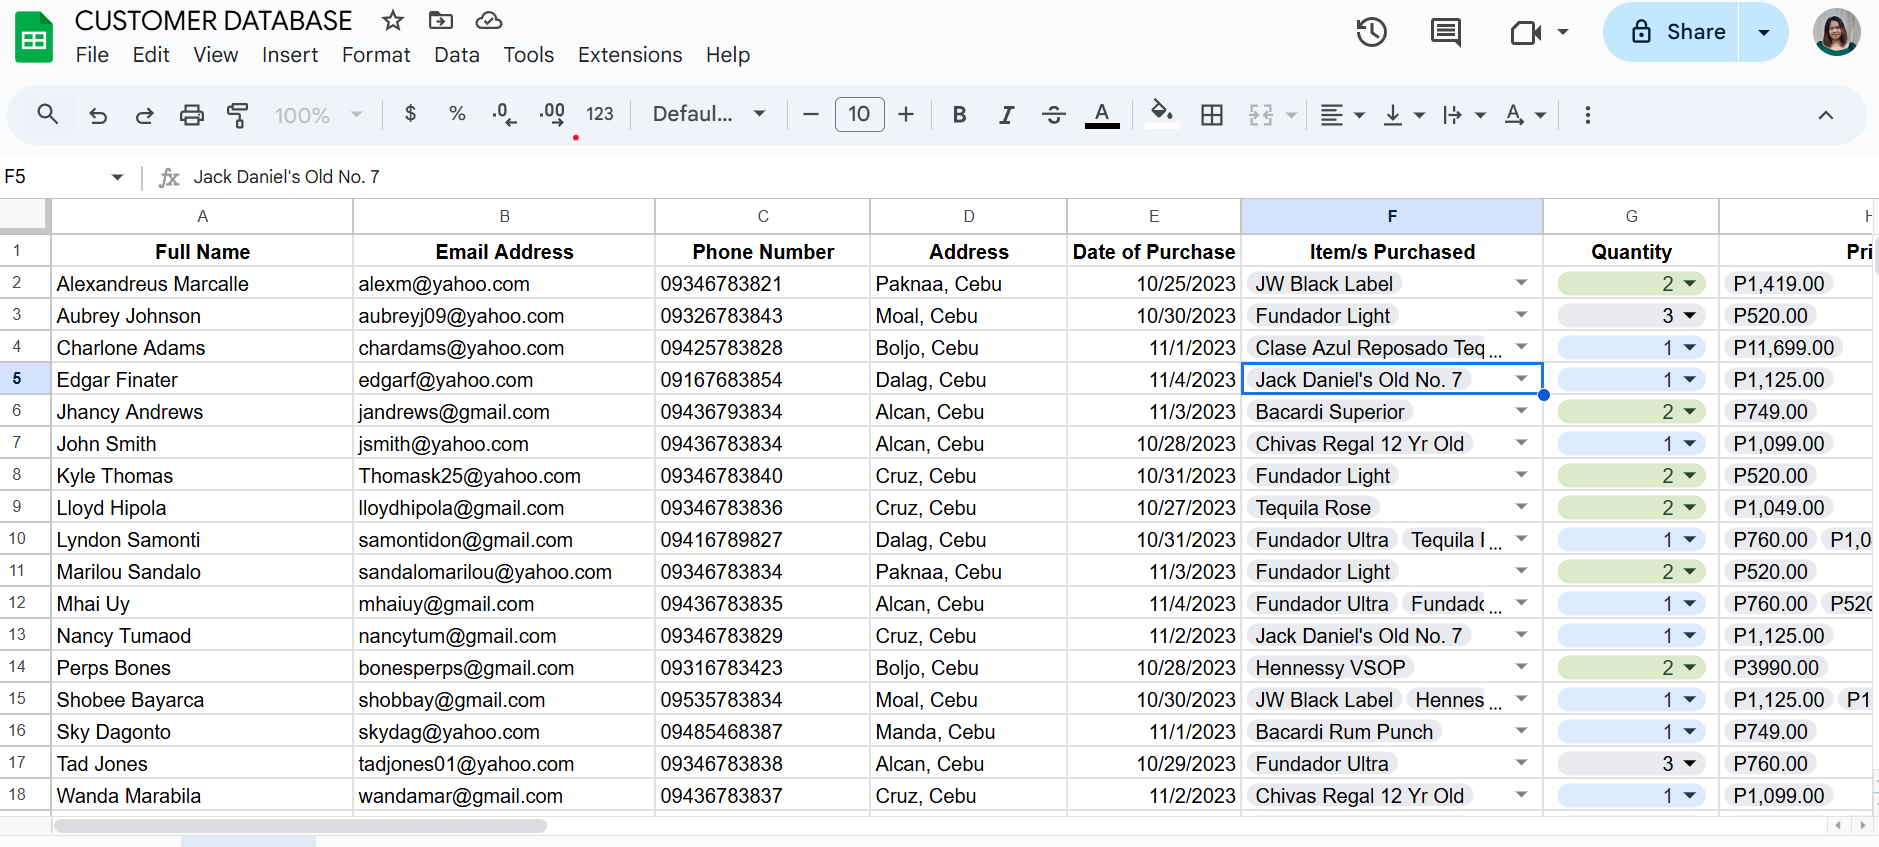Image resolution: width=1879 pixels, height=847 pixels.
Task: Open the Tools menu
Action: [528, 55]
